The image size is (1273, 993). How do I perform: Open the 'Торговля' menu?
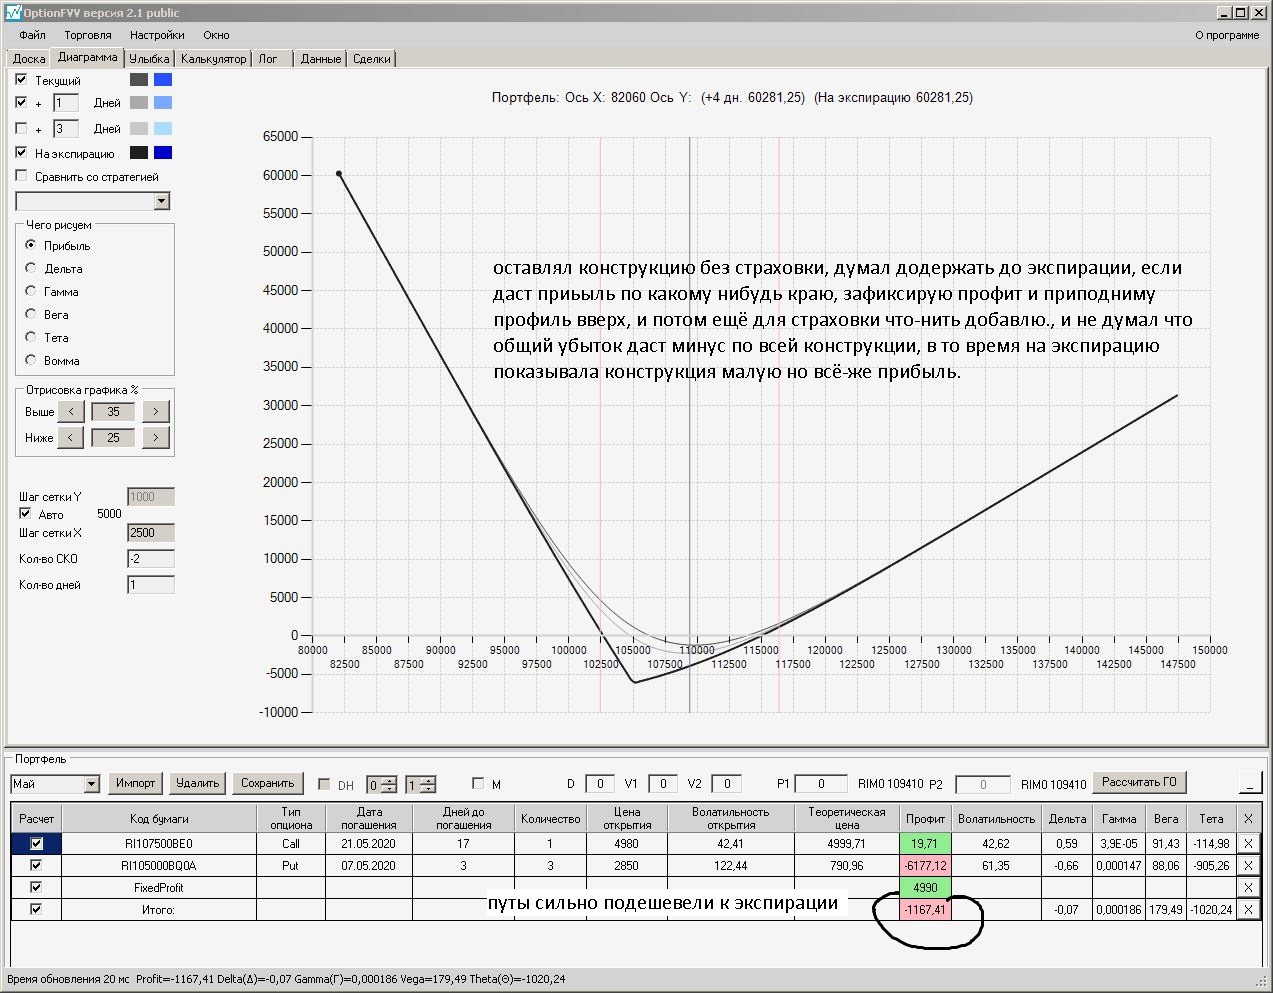click(x=88, y=35)
